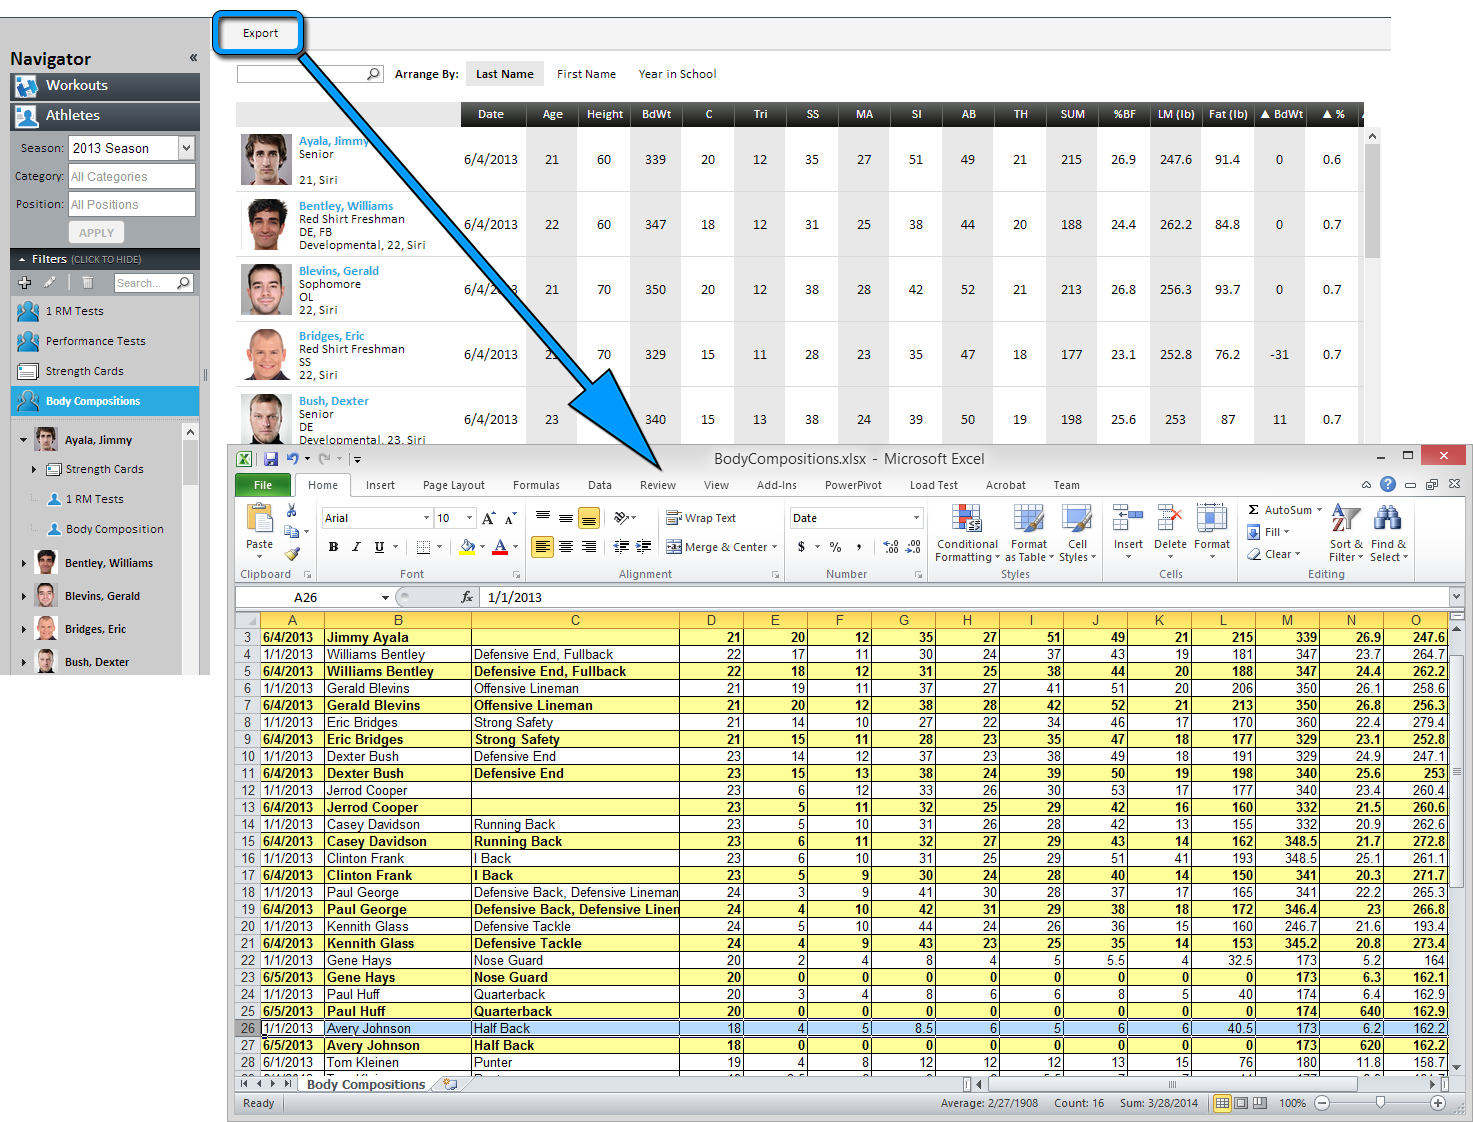
Task: Expand the Bentley, Williams tree node
Action: [23, 563]
